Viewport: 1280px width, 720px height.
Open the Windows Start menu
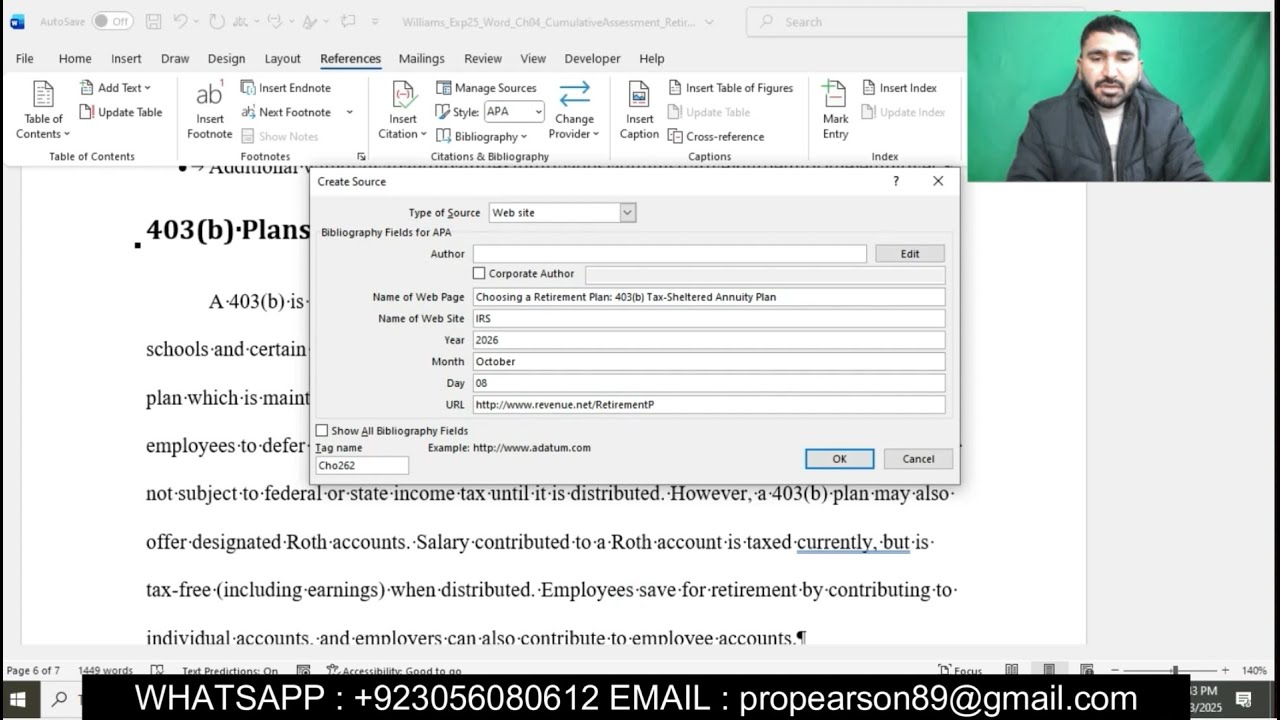click(18, 699)
